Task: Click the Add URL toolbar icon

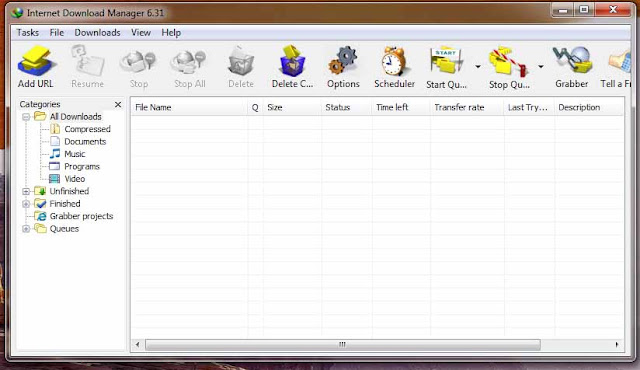Action: tap(36, 61)
